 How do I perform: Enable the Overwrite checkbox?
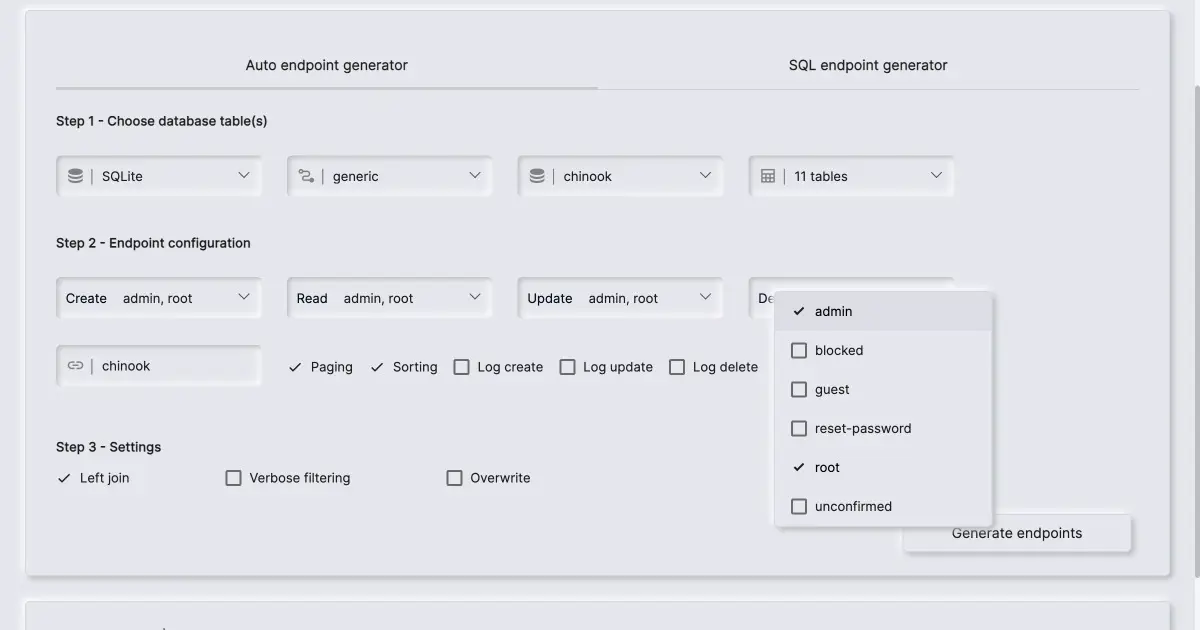(455, 478)
